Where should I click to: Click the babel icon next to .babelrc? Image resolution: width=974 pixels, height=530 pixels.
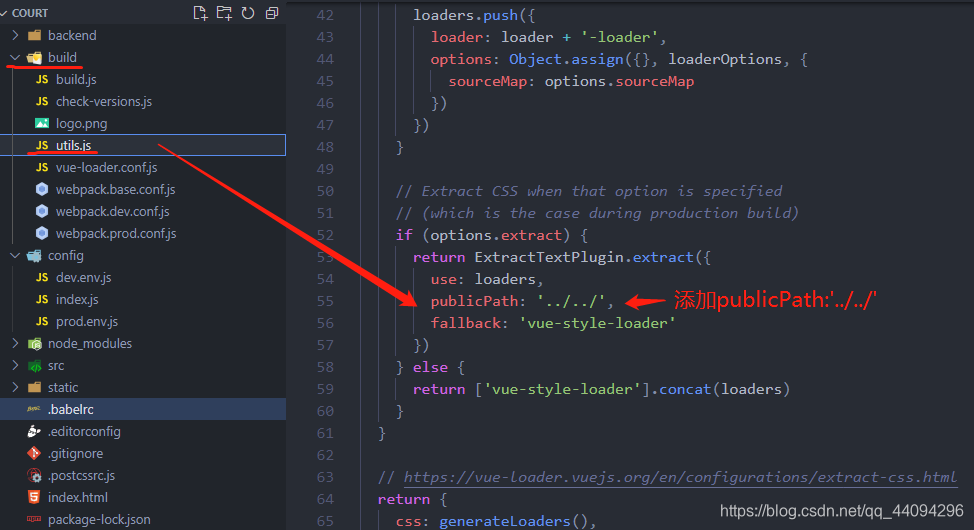(34, 409)
